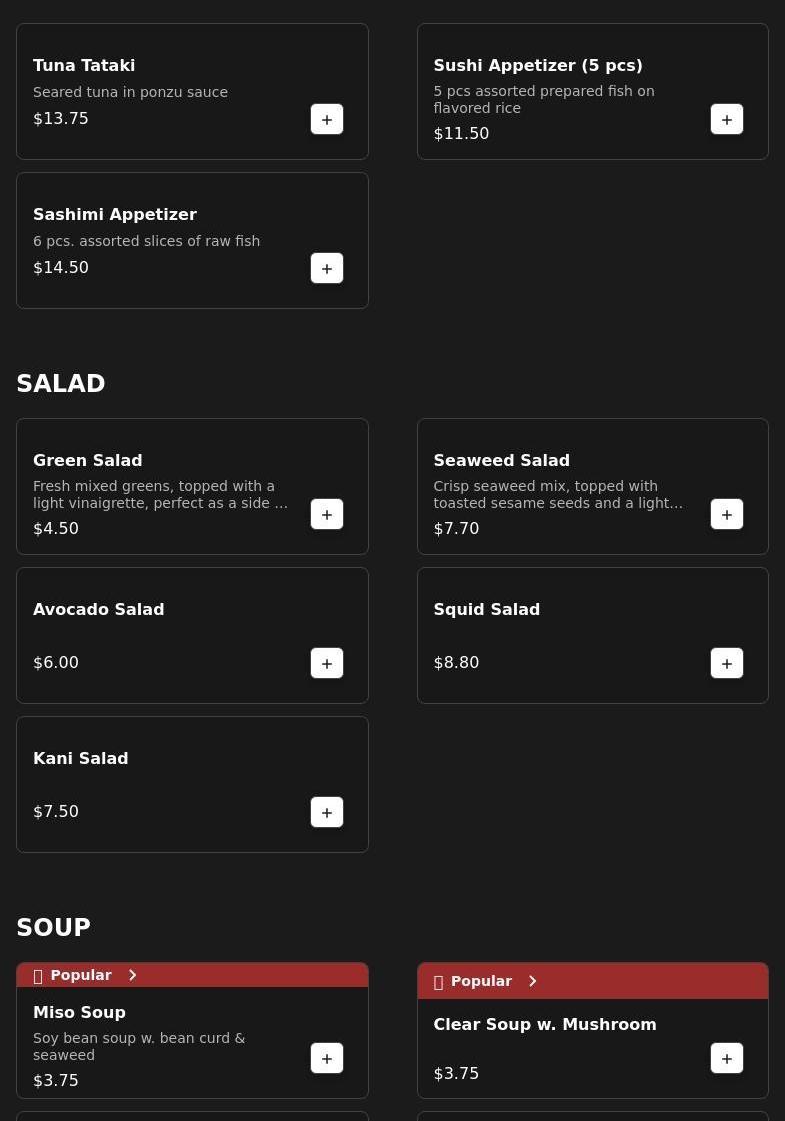Image resolution: width=785 pixels, height=1121 pixels.
Task: Expand Popular chevron on Miso Soup
Action: [x=132, y=975]
